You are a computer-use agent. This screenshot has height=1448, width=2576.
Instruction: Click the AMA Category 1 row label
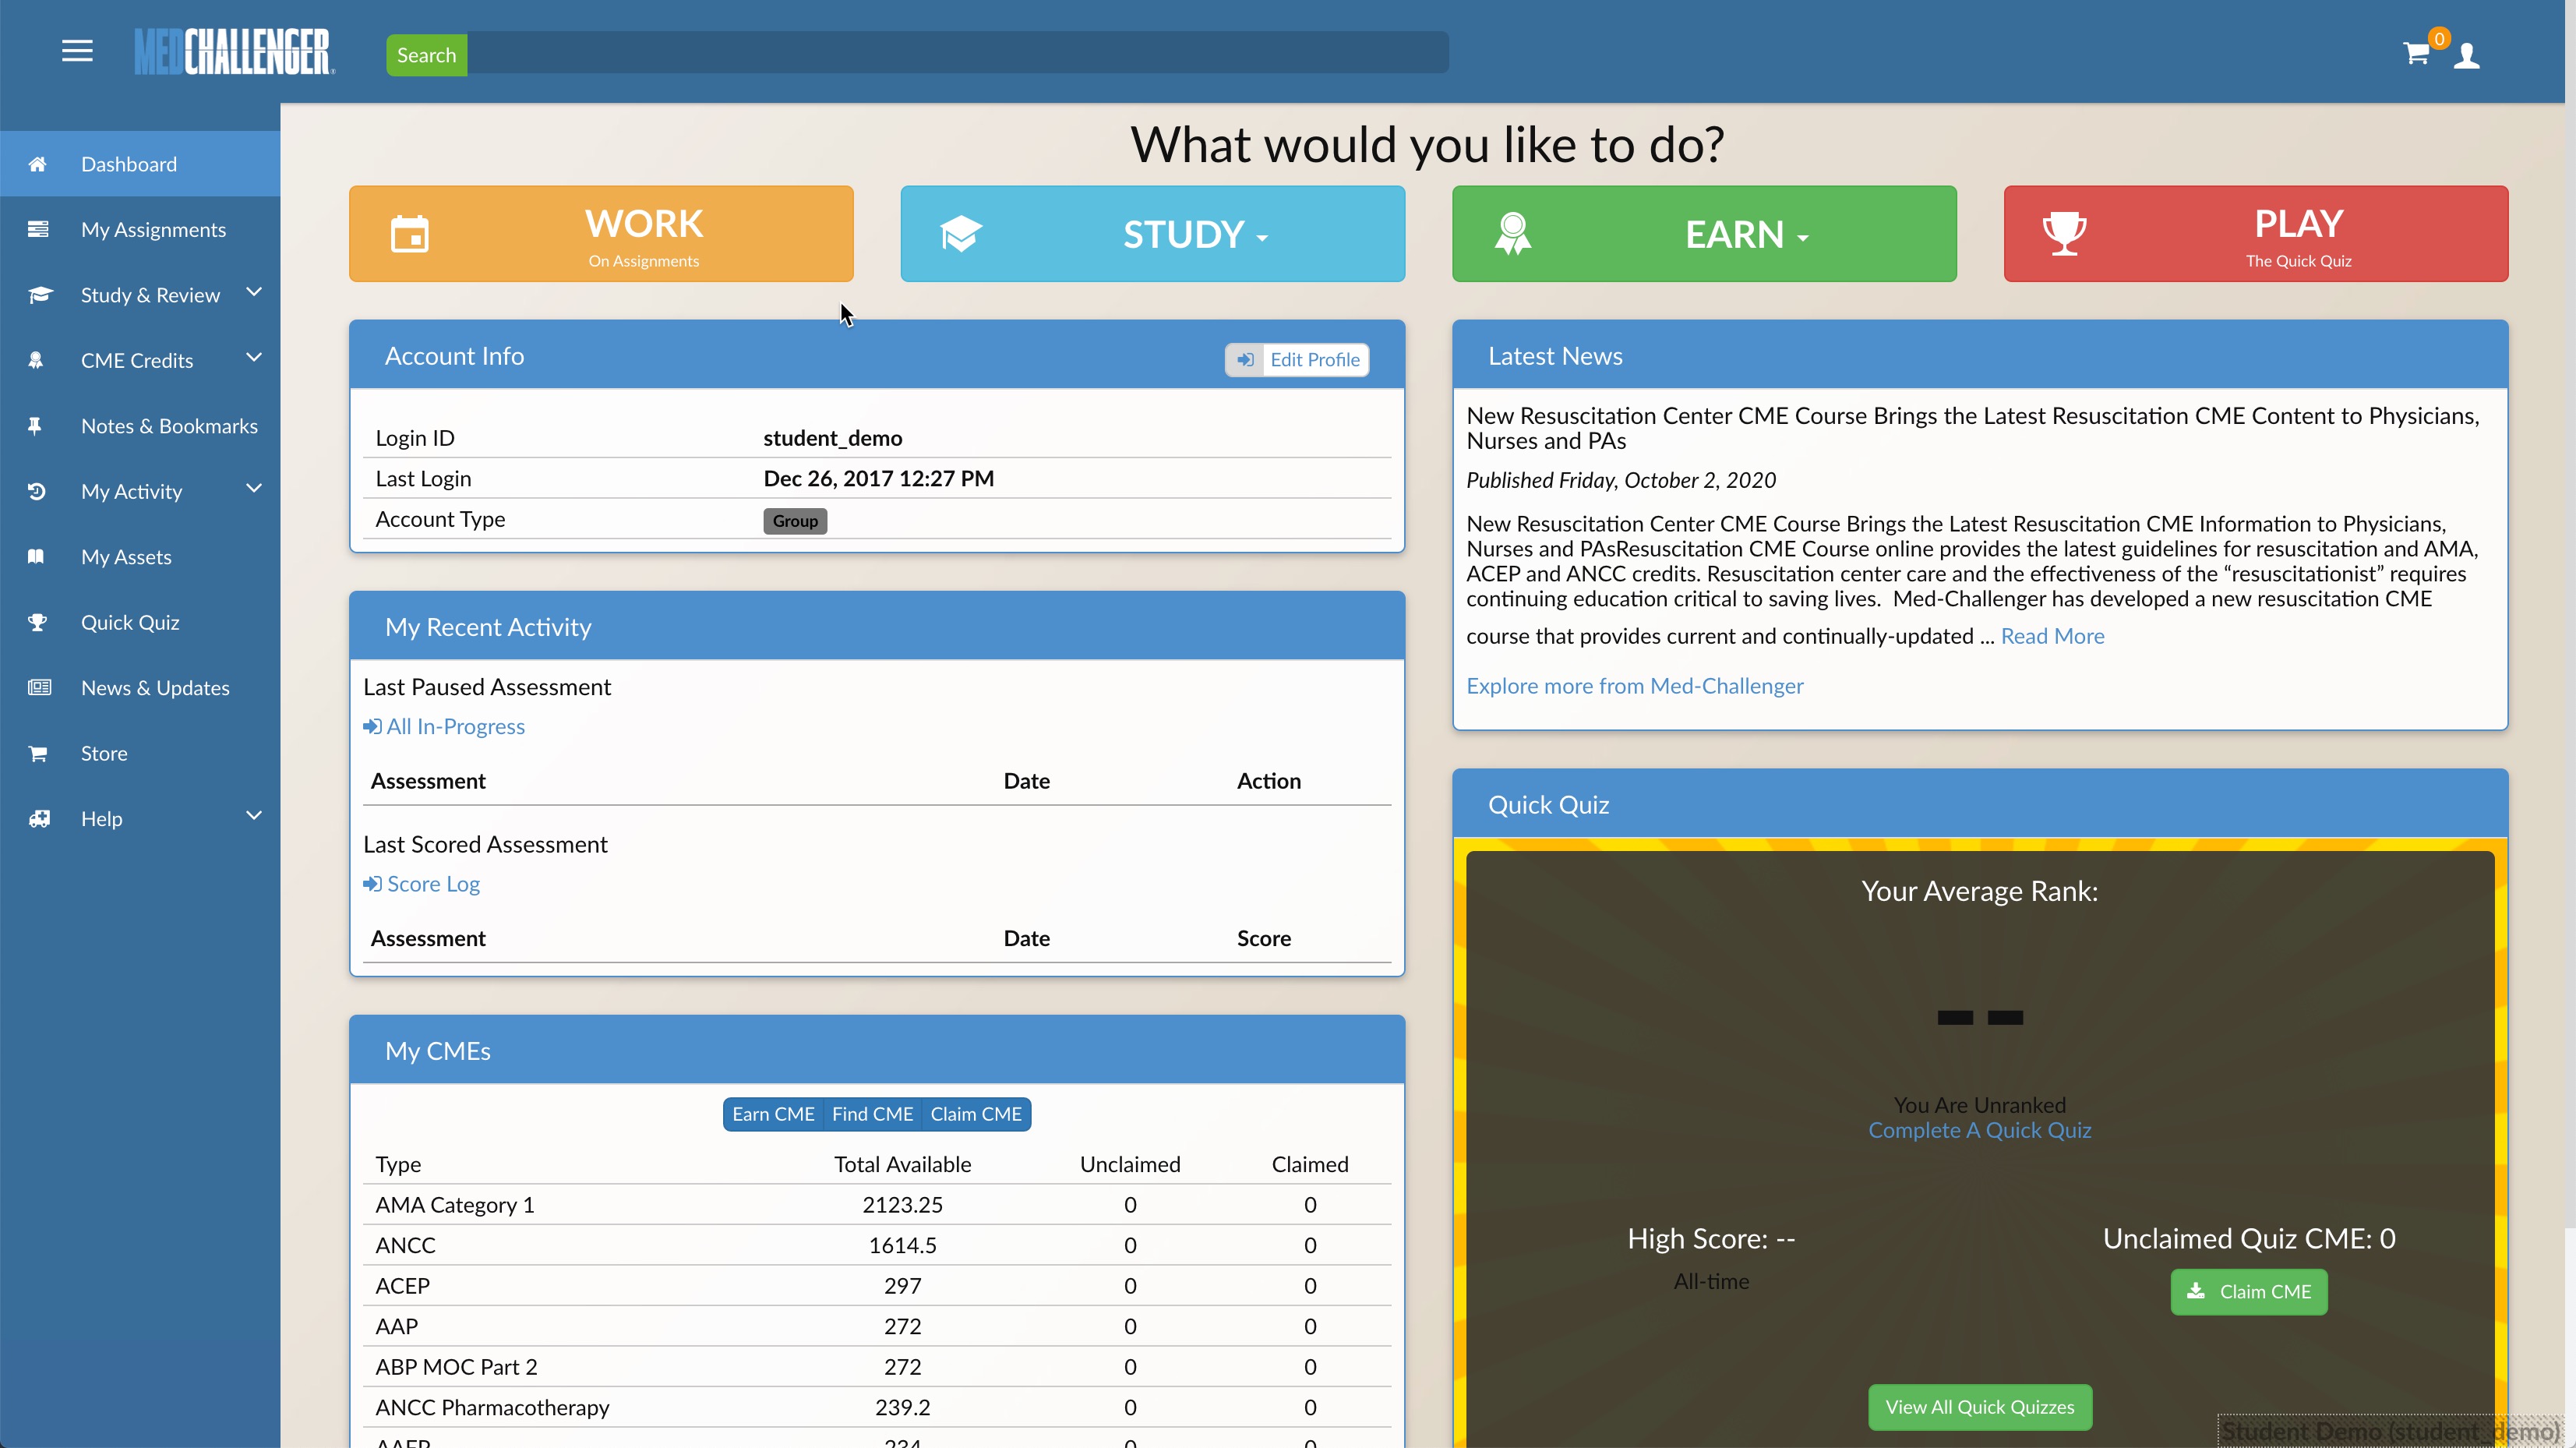[x=455, y=1205]
